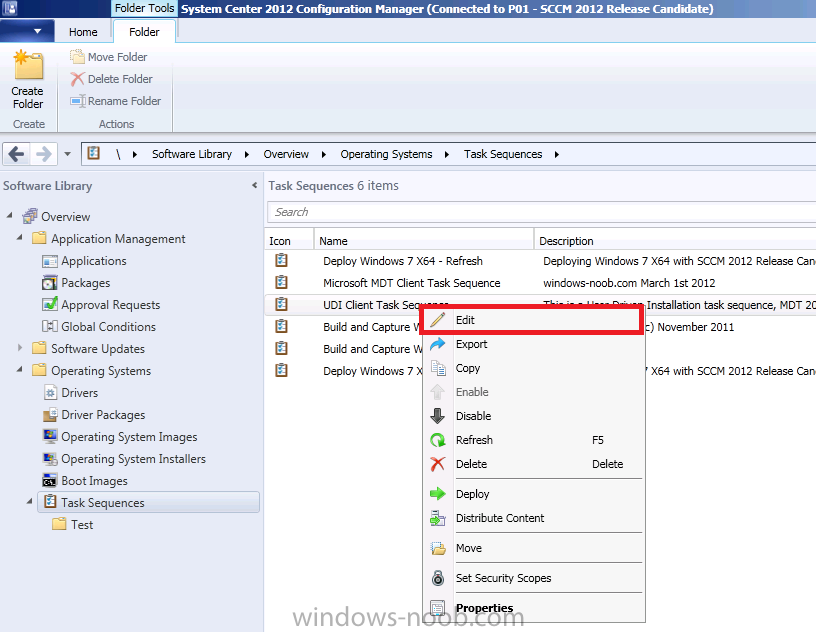Click the Name column header
Viewport: 816px width, 632px height.
click(424, 241)
